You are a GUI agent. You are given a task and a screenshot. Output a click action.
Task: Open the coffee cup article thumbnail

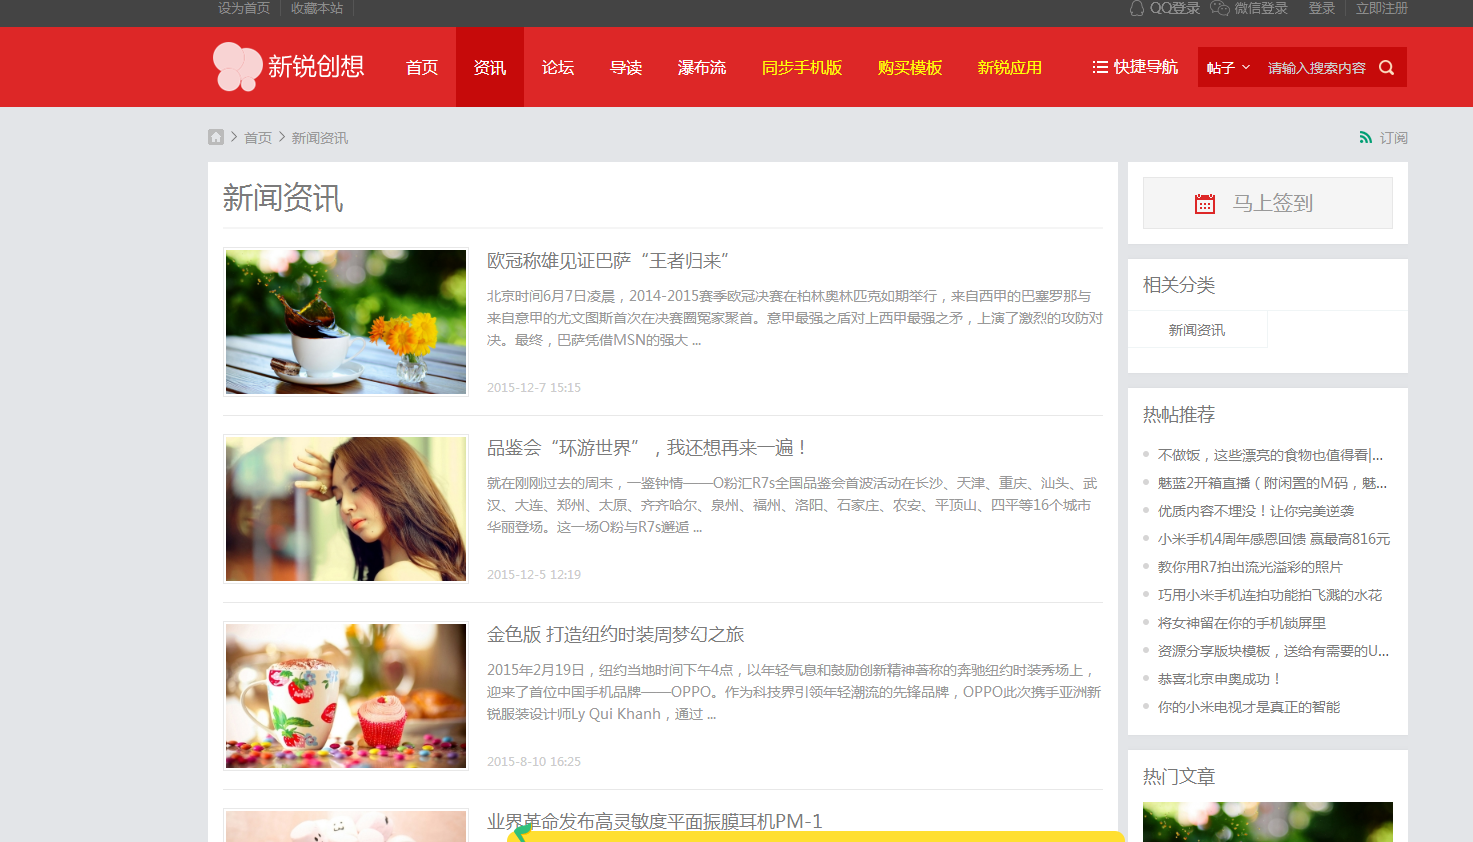[346, 322]
